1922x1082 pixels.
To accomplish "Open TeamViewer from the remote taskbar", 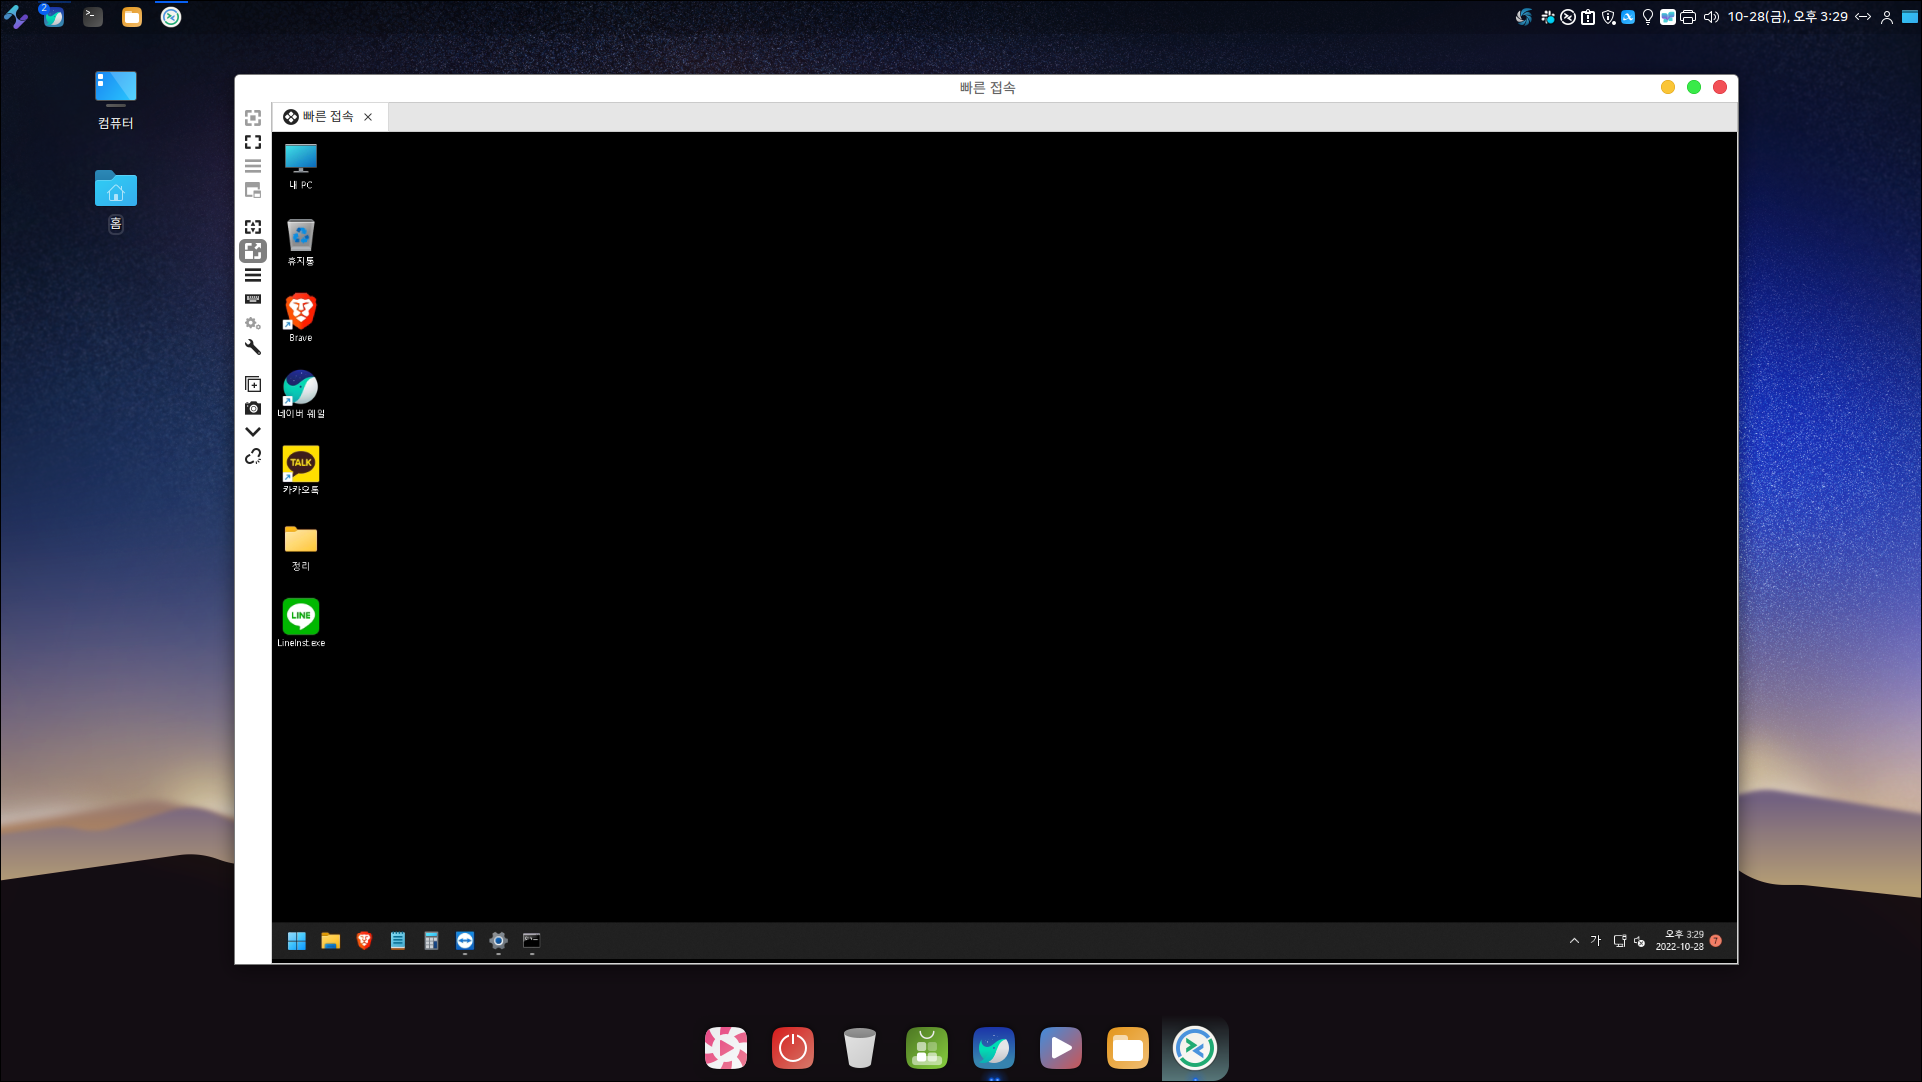I will [x=465, y=940].
